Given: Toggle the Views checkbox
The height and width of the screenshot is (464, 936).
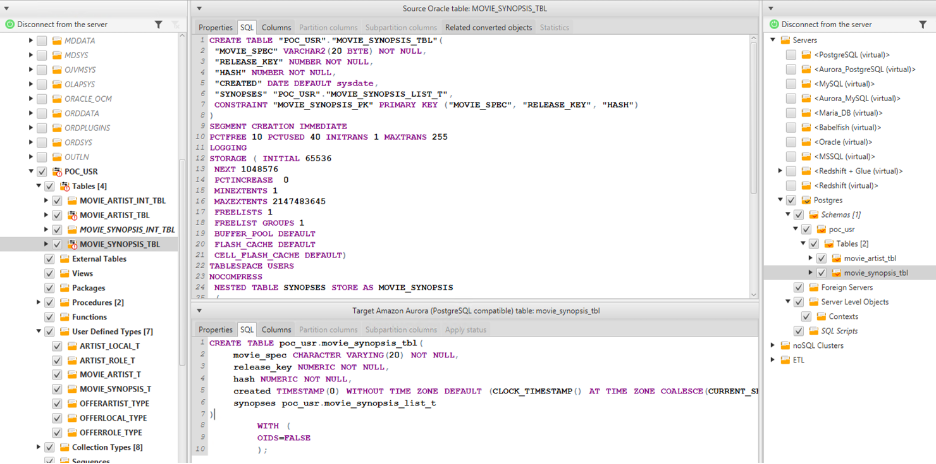Looking at the screenshot, I should (50, 274).
